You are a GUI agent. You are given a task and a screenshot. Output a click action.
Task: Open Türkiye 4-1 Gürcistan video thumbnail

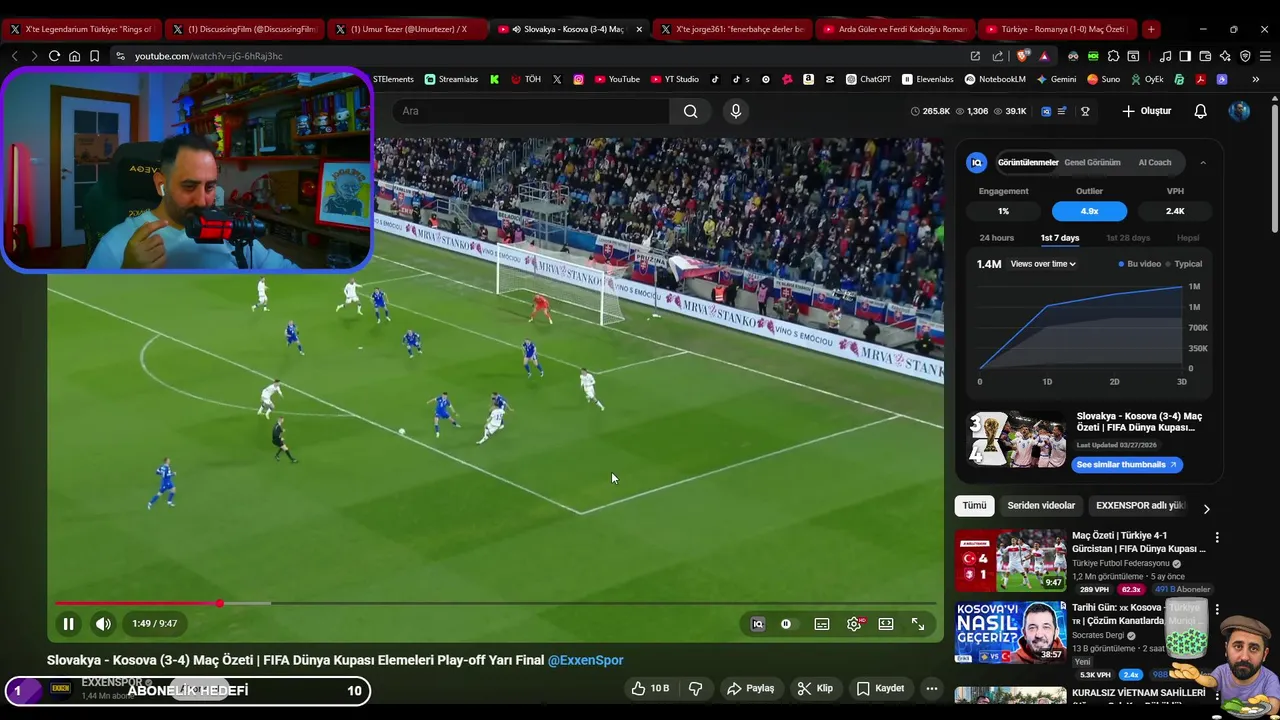tap(1010, 560)
